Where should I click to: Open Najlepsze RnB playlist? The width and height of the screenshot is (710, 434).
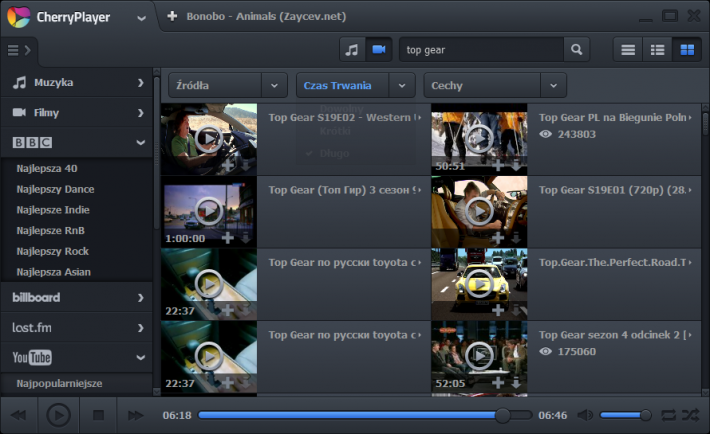point(51,231)
